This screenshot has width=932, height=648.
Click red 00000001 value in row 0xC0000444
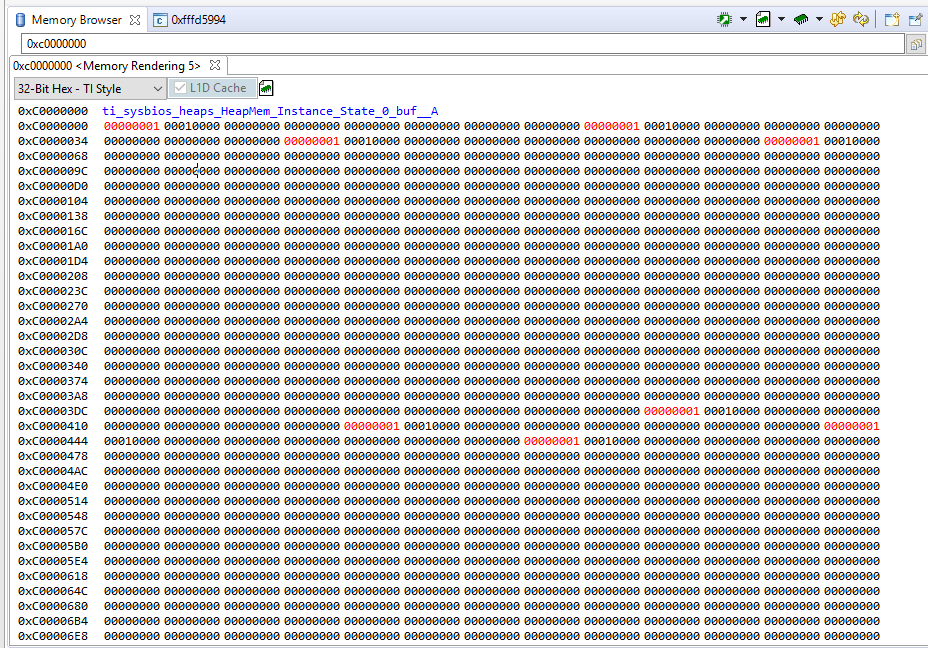pos(552,441)
